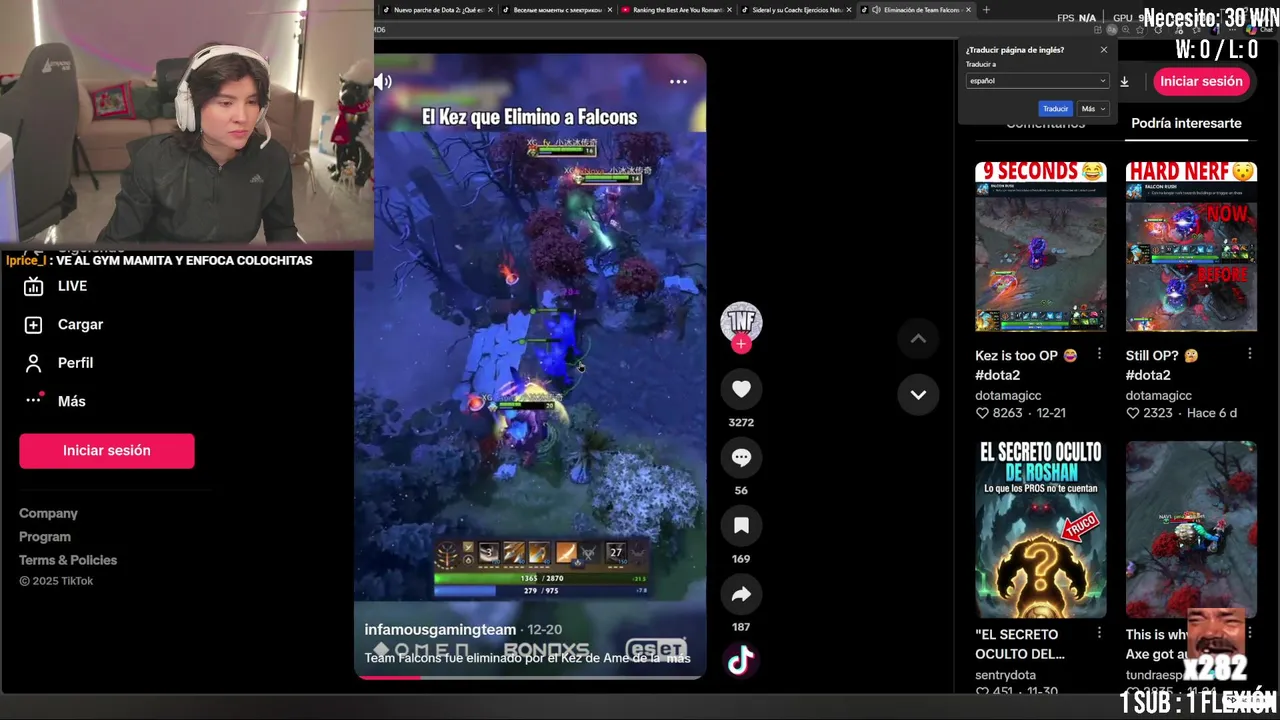Like the video with heart icon
Viewport: 1280px width, 720px height.
(741, 389)
